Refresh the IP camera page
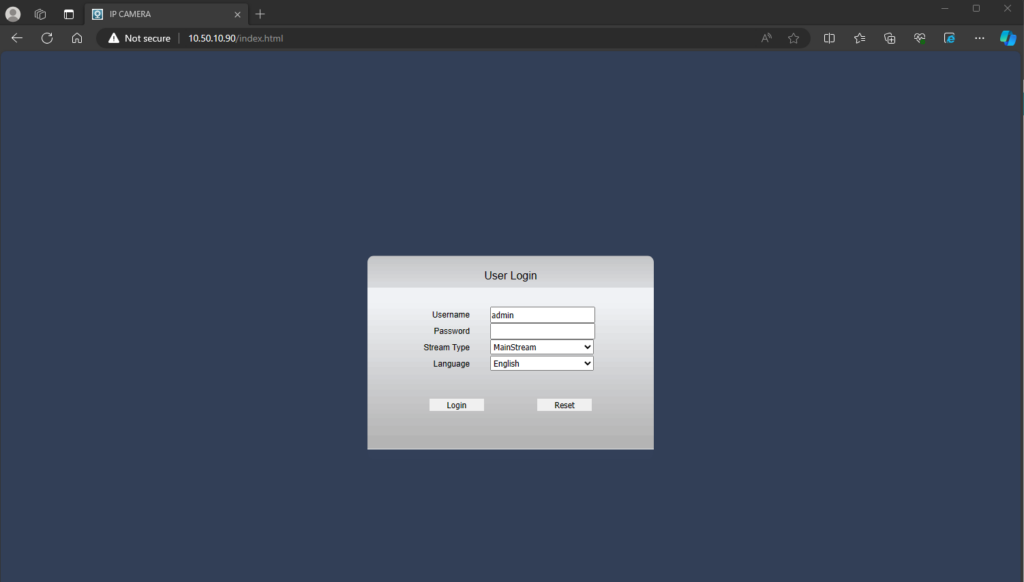The width and height of the screenshot is (1024, 582). tap(47, 38)
